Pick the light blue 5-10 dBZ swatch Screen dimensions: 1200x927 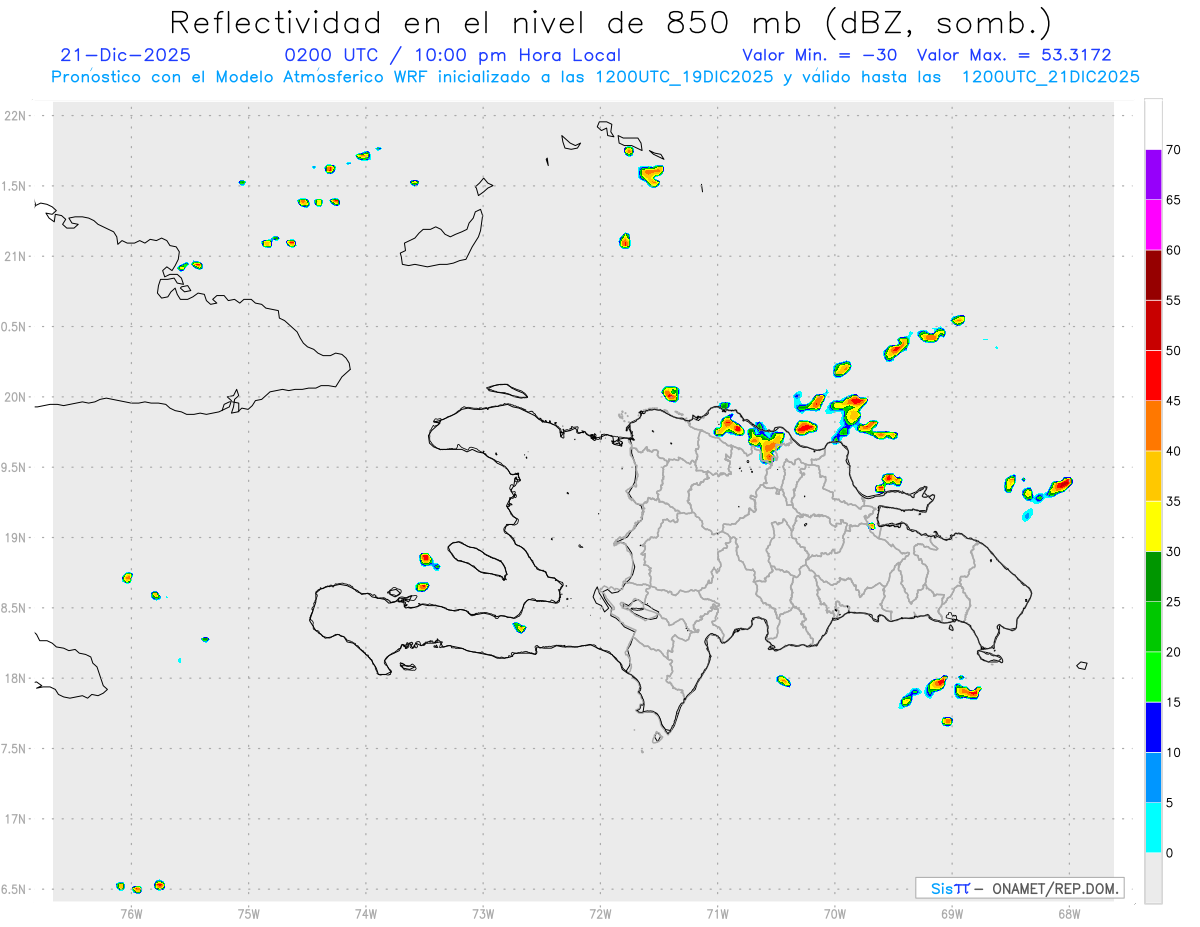(x=1153, y=778)
